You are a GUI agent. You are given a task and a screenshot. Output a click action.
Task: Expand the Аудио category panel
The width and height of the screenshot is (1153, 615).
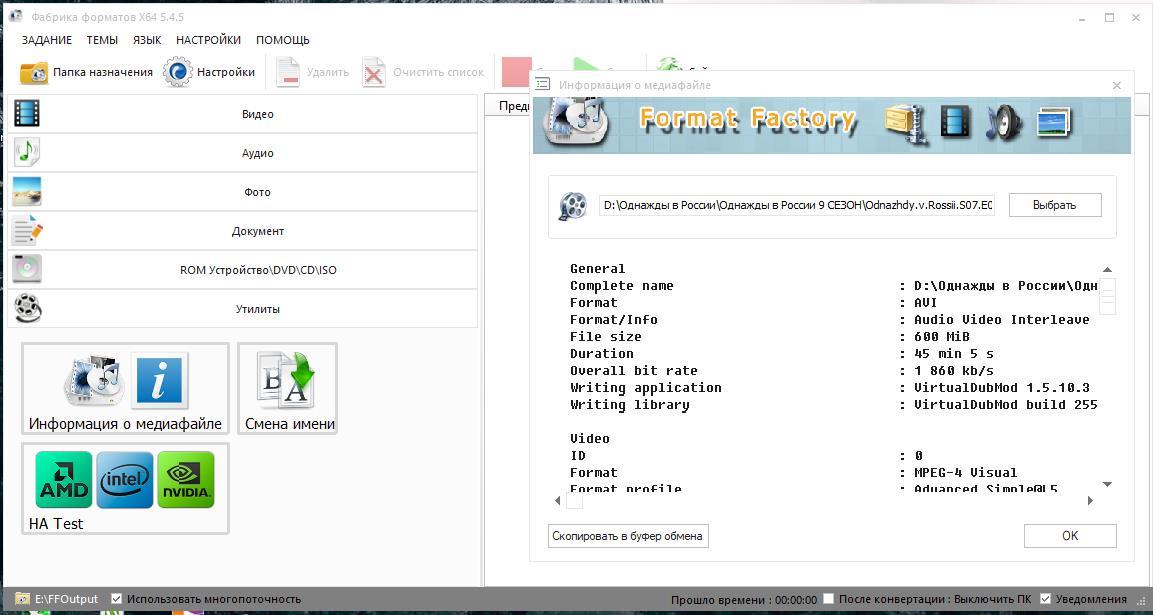pyautogui.click(x=243, y=153)
